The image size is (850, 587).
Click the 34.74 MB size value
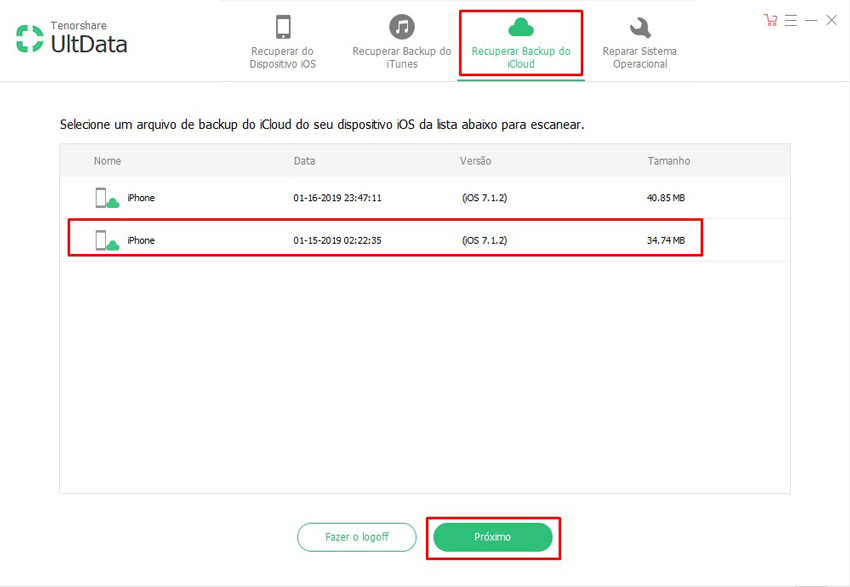666,240
